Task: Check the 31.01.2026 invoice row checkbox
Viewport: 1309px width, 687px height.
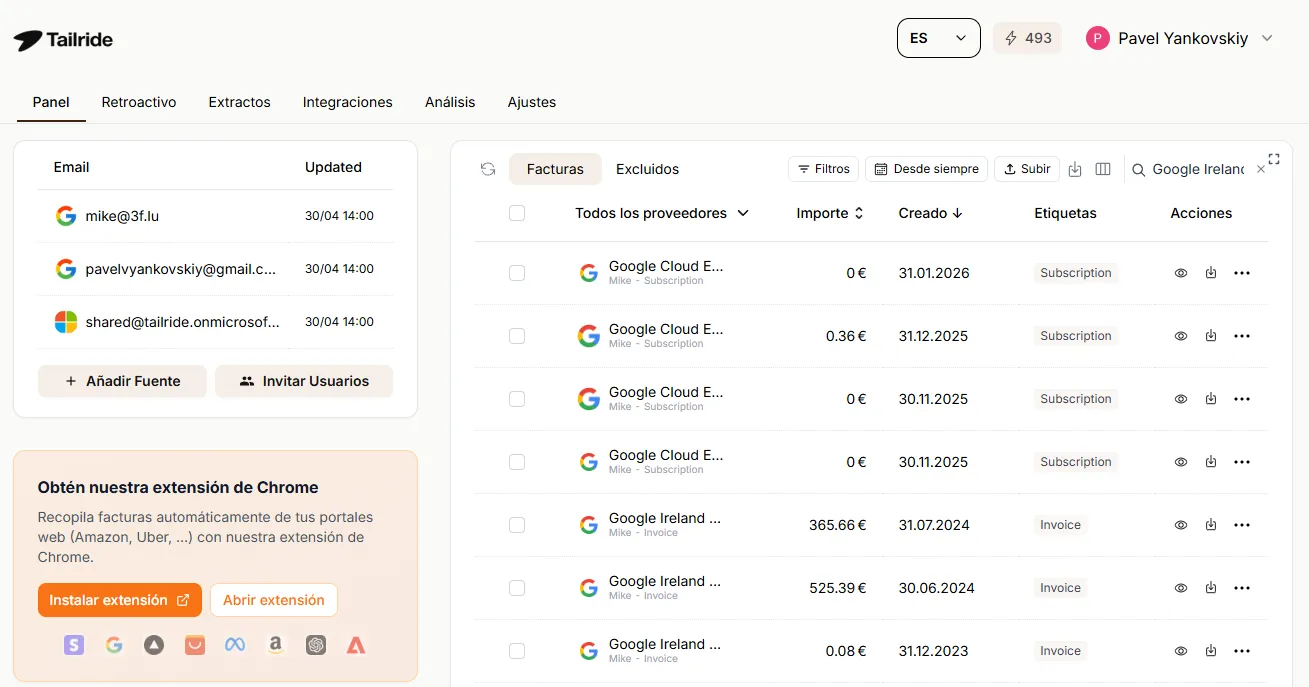Action: pyautogui.click(x=517, y=273)
